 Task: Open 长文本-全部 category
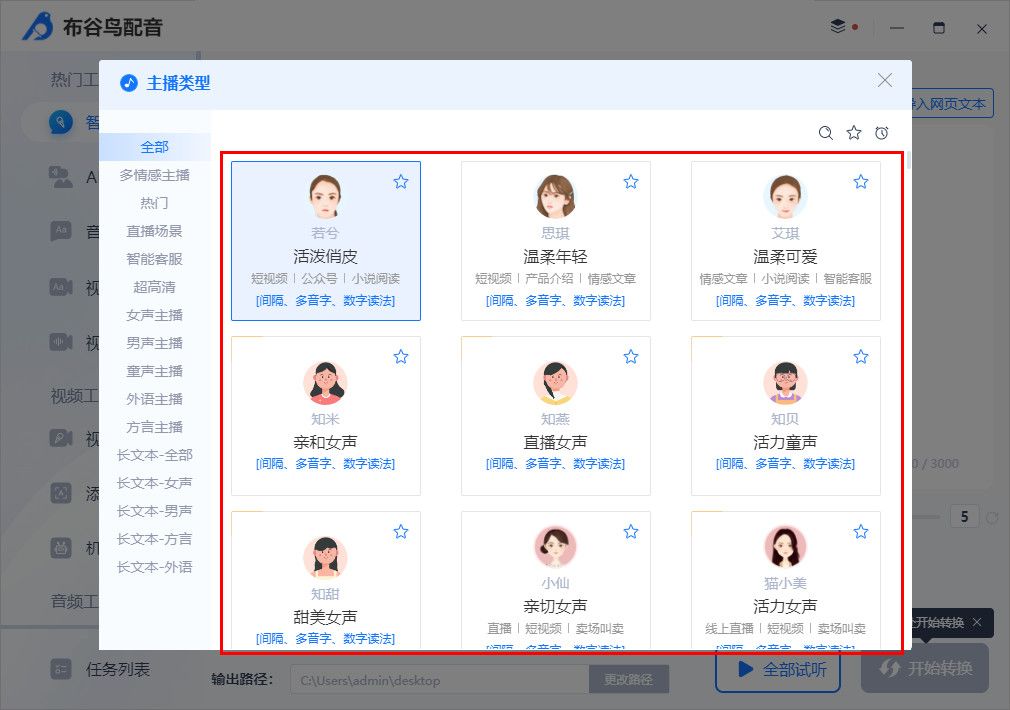click(x=155, y=456)
